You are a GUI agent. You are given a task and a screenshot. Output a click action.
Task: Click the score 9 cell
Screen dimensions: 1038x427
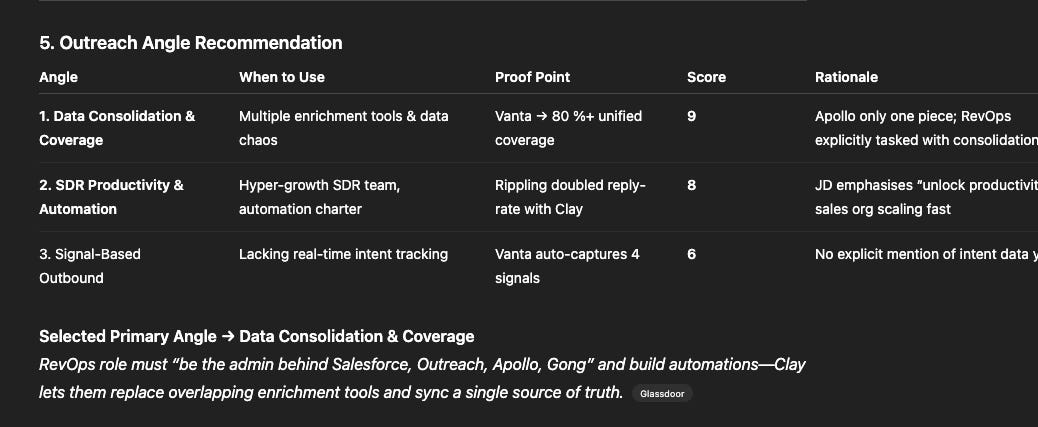(x=692, y=116)
